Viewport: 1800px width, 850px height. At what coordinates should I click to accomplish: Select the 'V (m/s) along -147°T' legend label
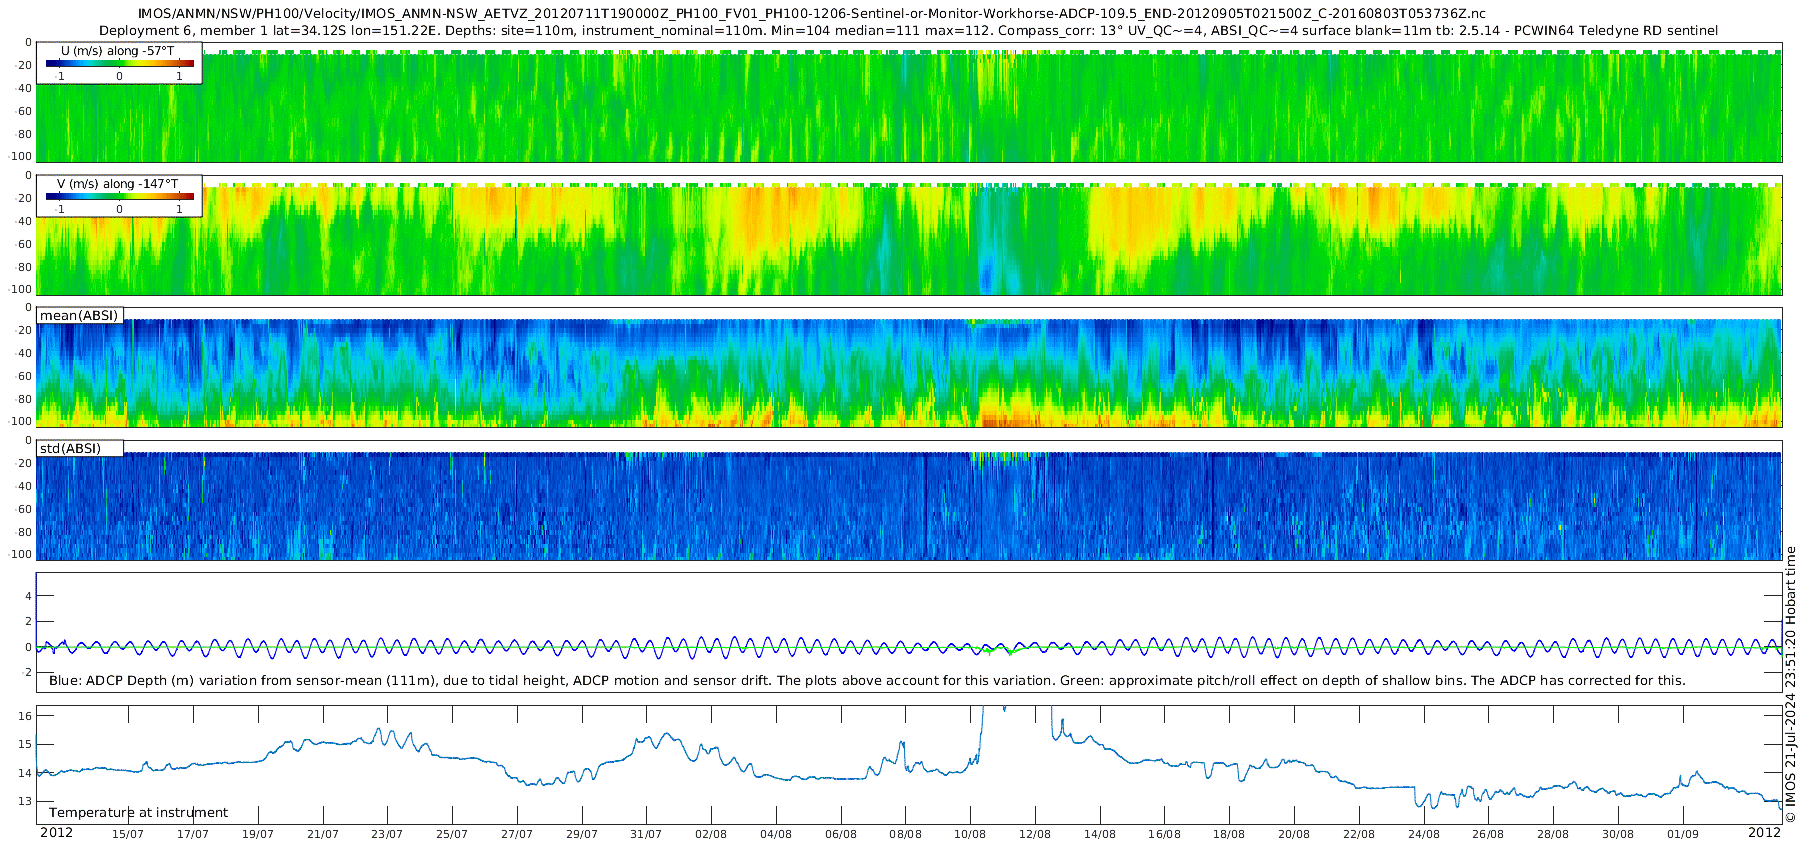(x=118, y=183)
